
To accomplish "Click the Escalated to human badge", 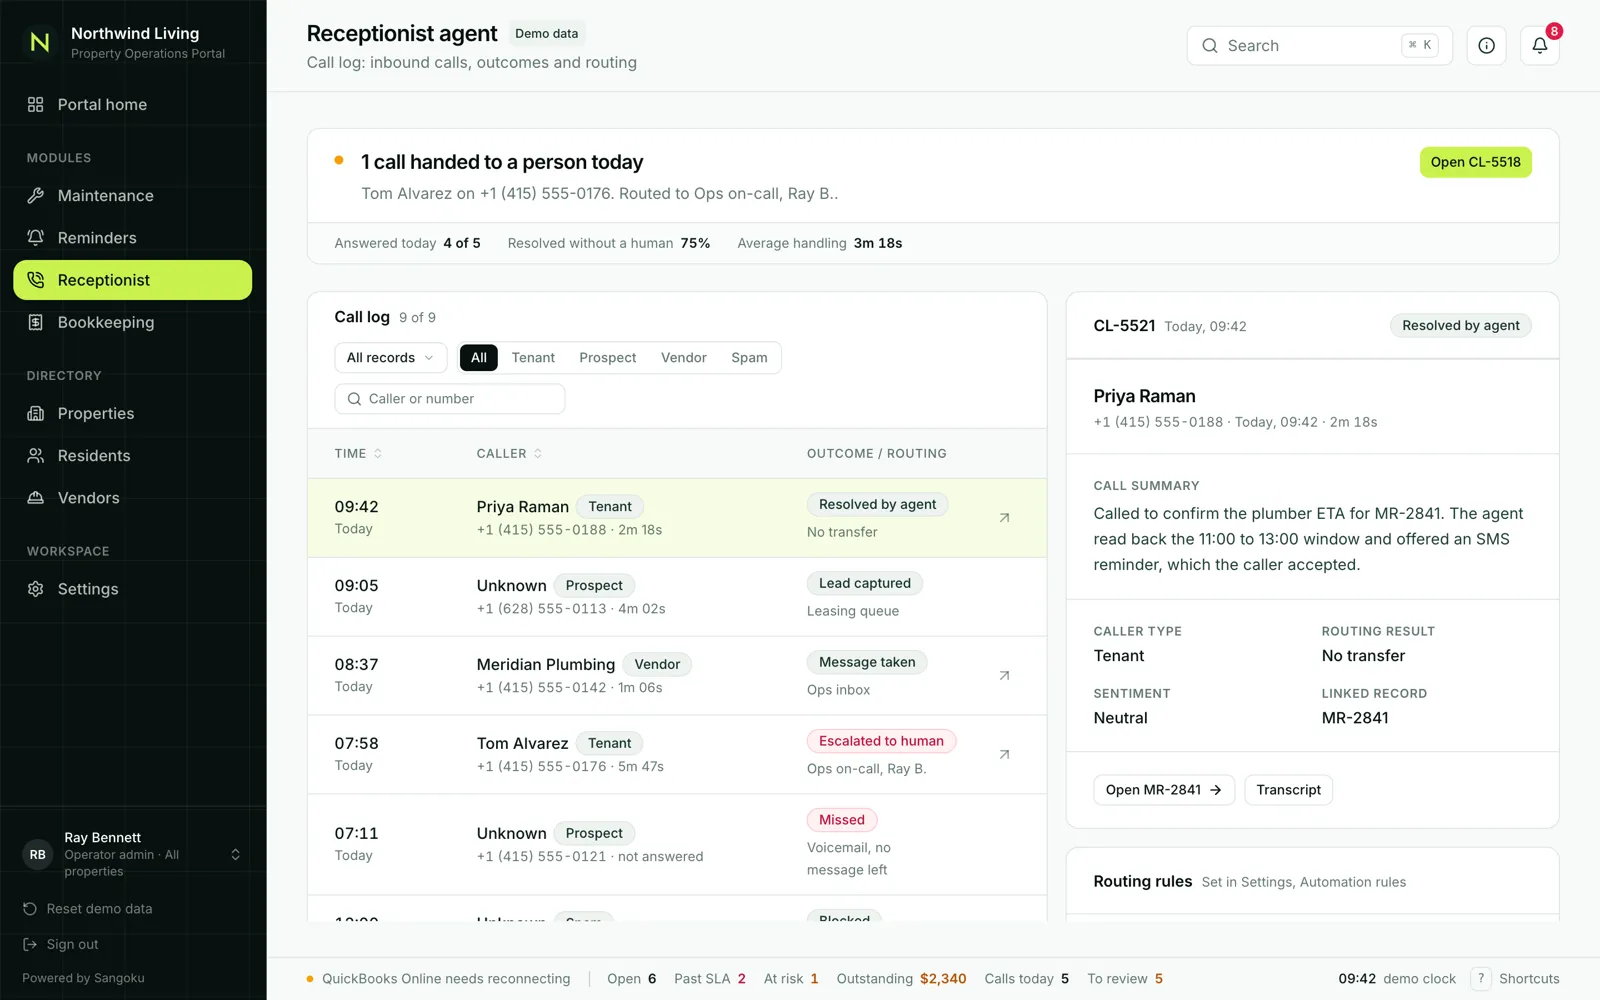I will tap(881, 741).
